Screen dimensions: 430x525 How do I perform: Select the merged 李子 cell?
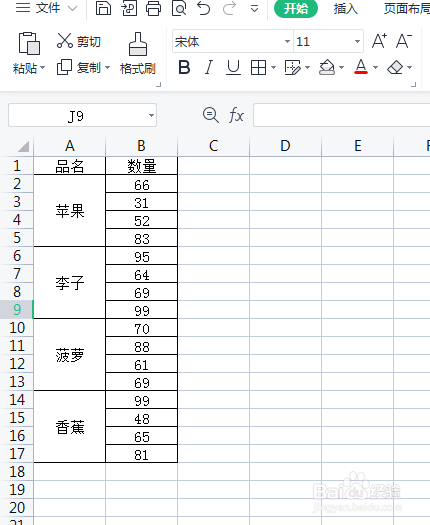coord(70,283)
